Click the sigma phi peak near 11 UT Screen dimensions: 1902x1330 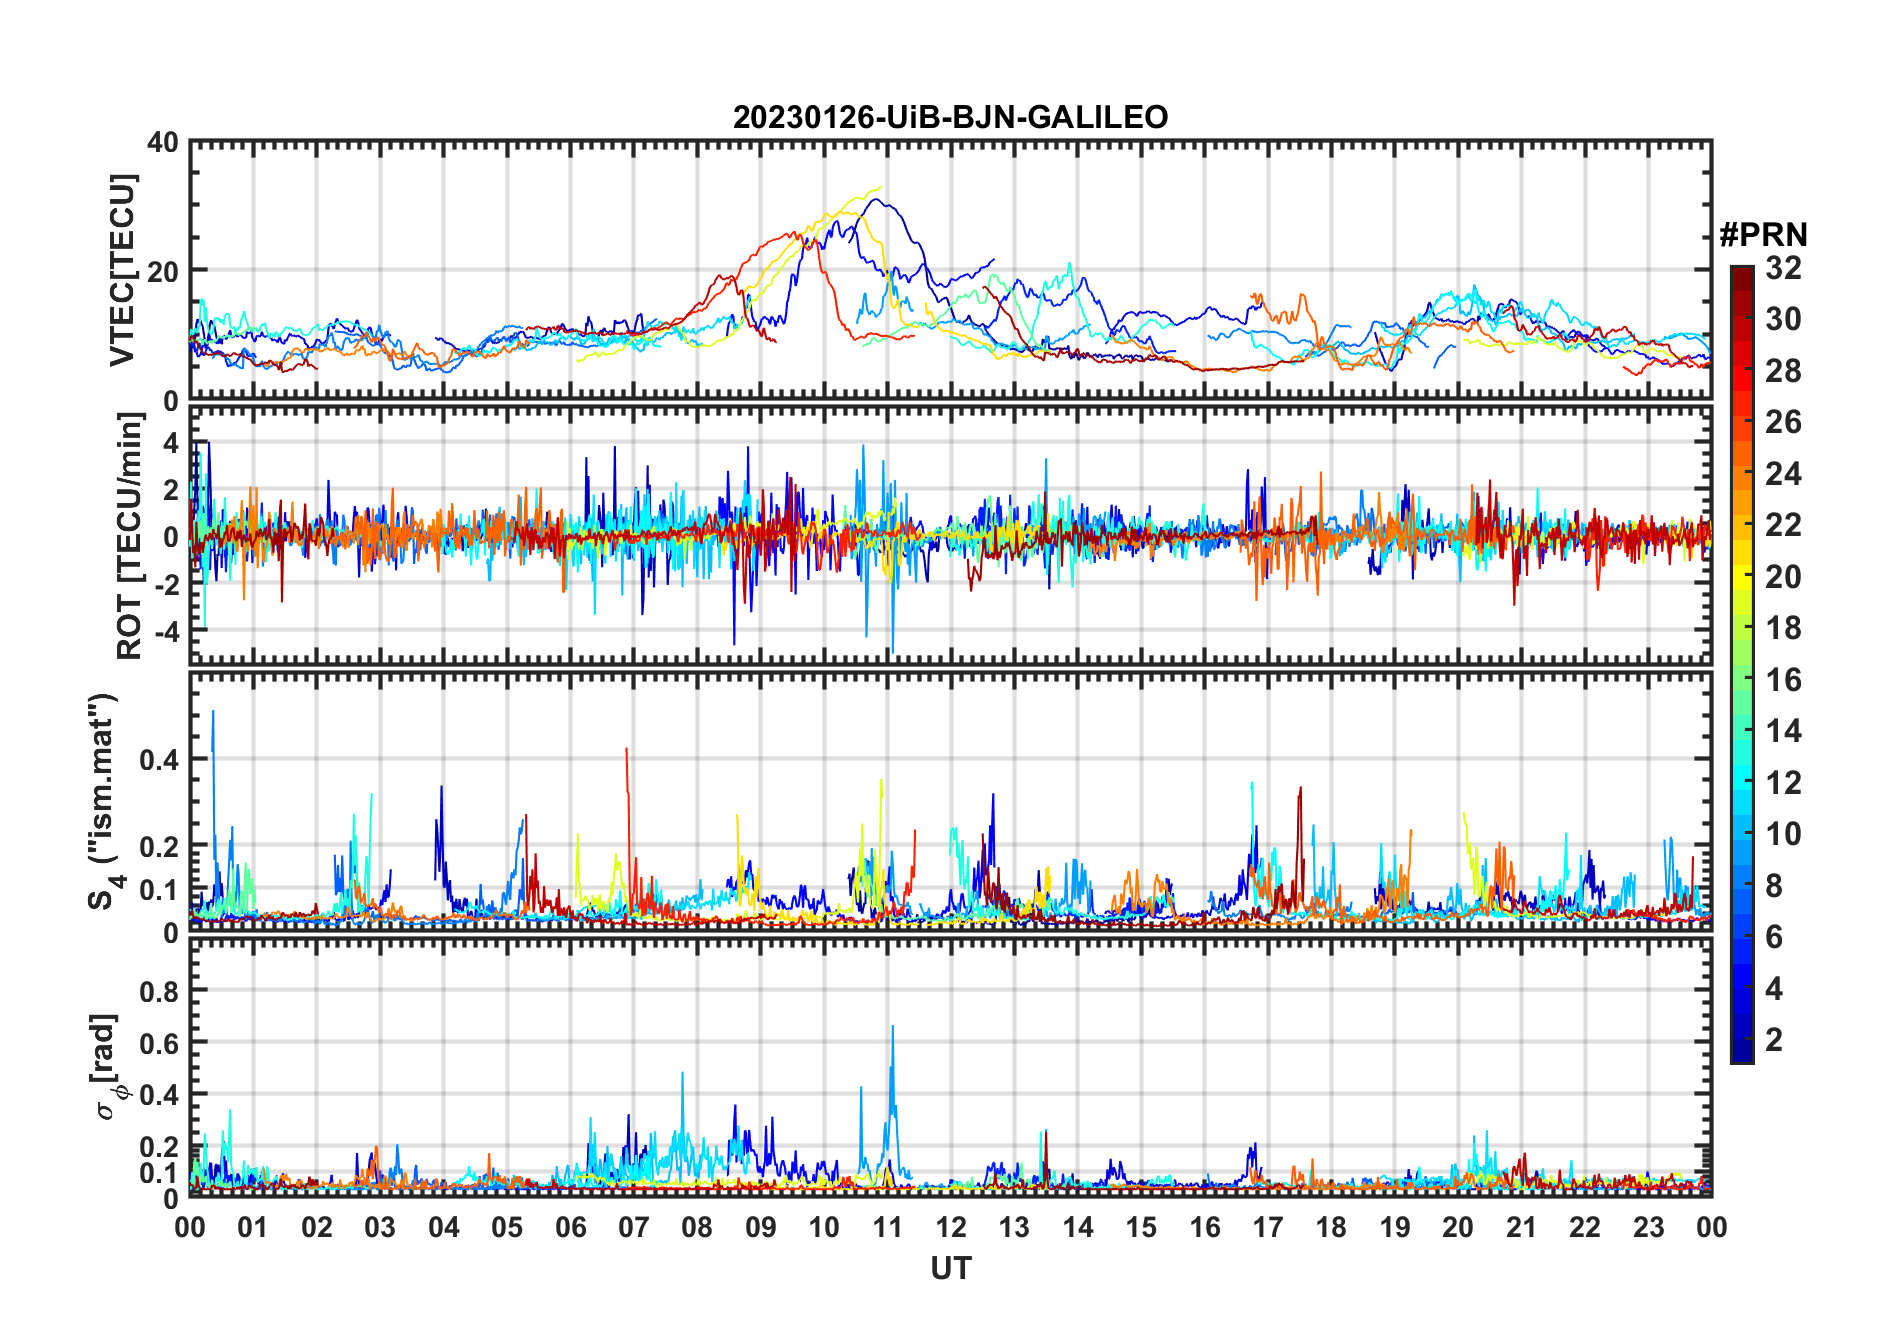click(892, 1028)
